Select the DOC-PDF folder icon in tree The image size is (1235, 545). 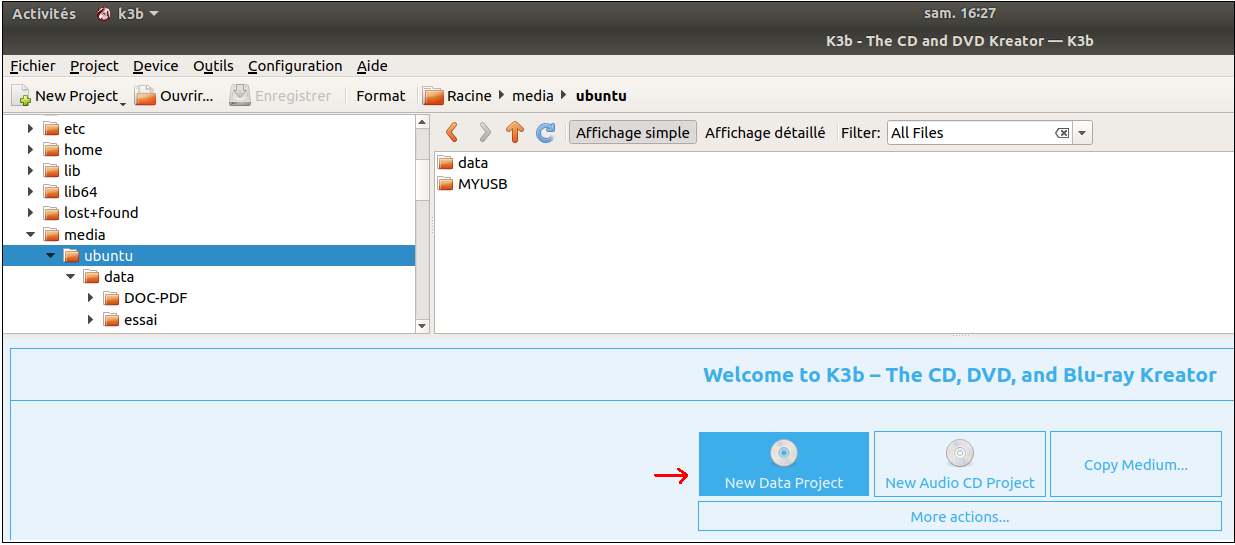click(x=111, y=297)
